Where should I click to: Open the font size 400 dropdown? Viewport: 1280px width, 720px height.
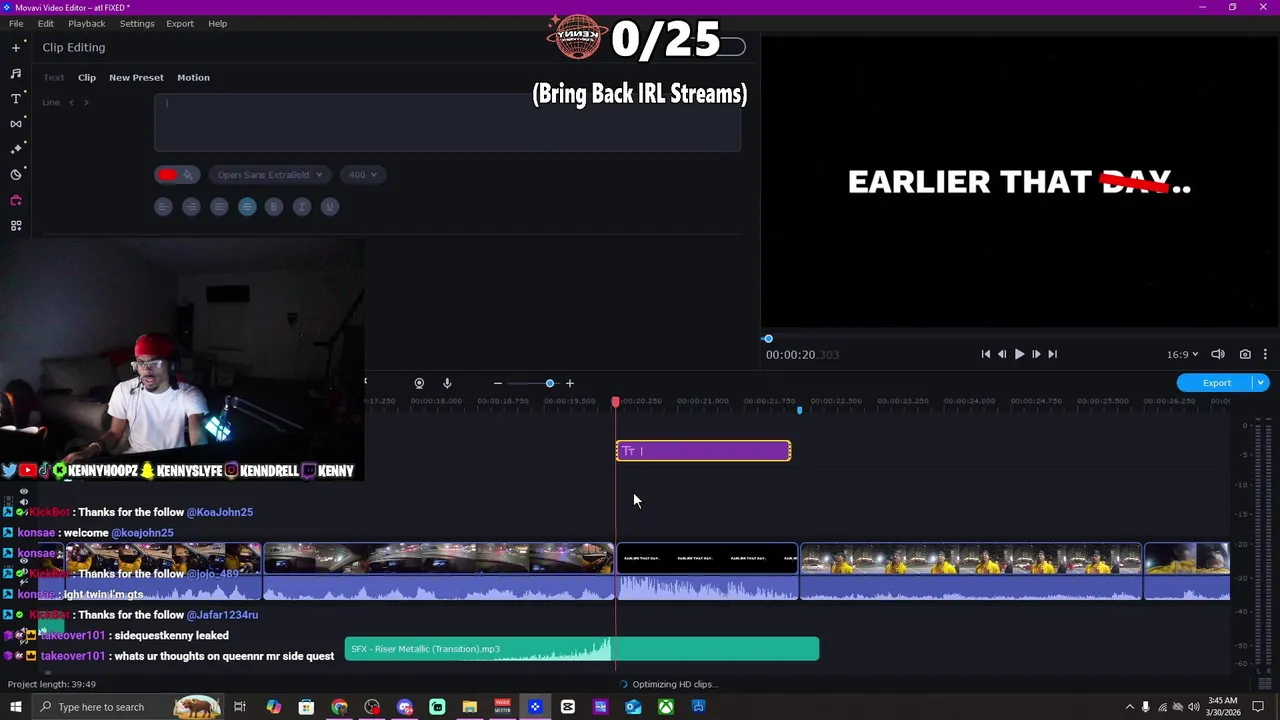pyautogui.click(x=362, y=175)
